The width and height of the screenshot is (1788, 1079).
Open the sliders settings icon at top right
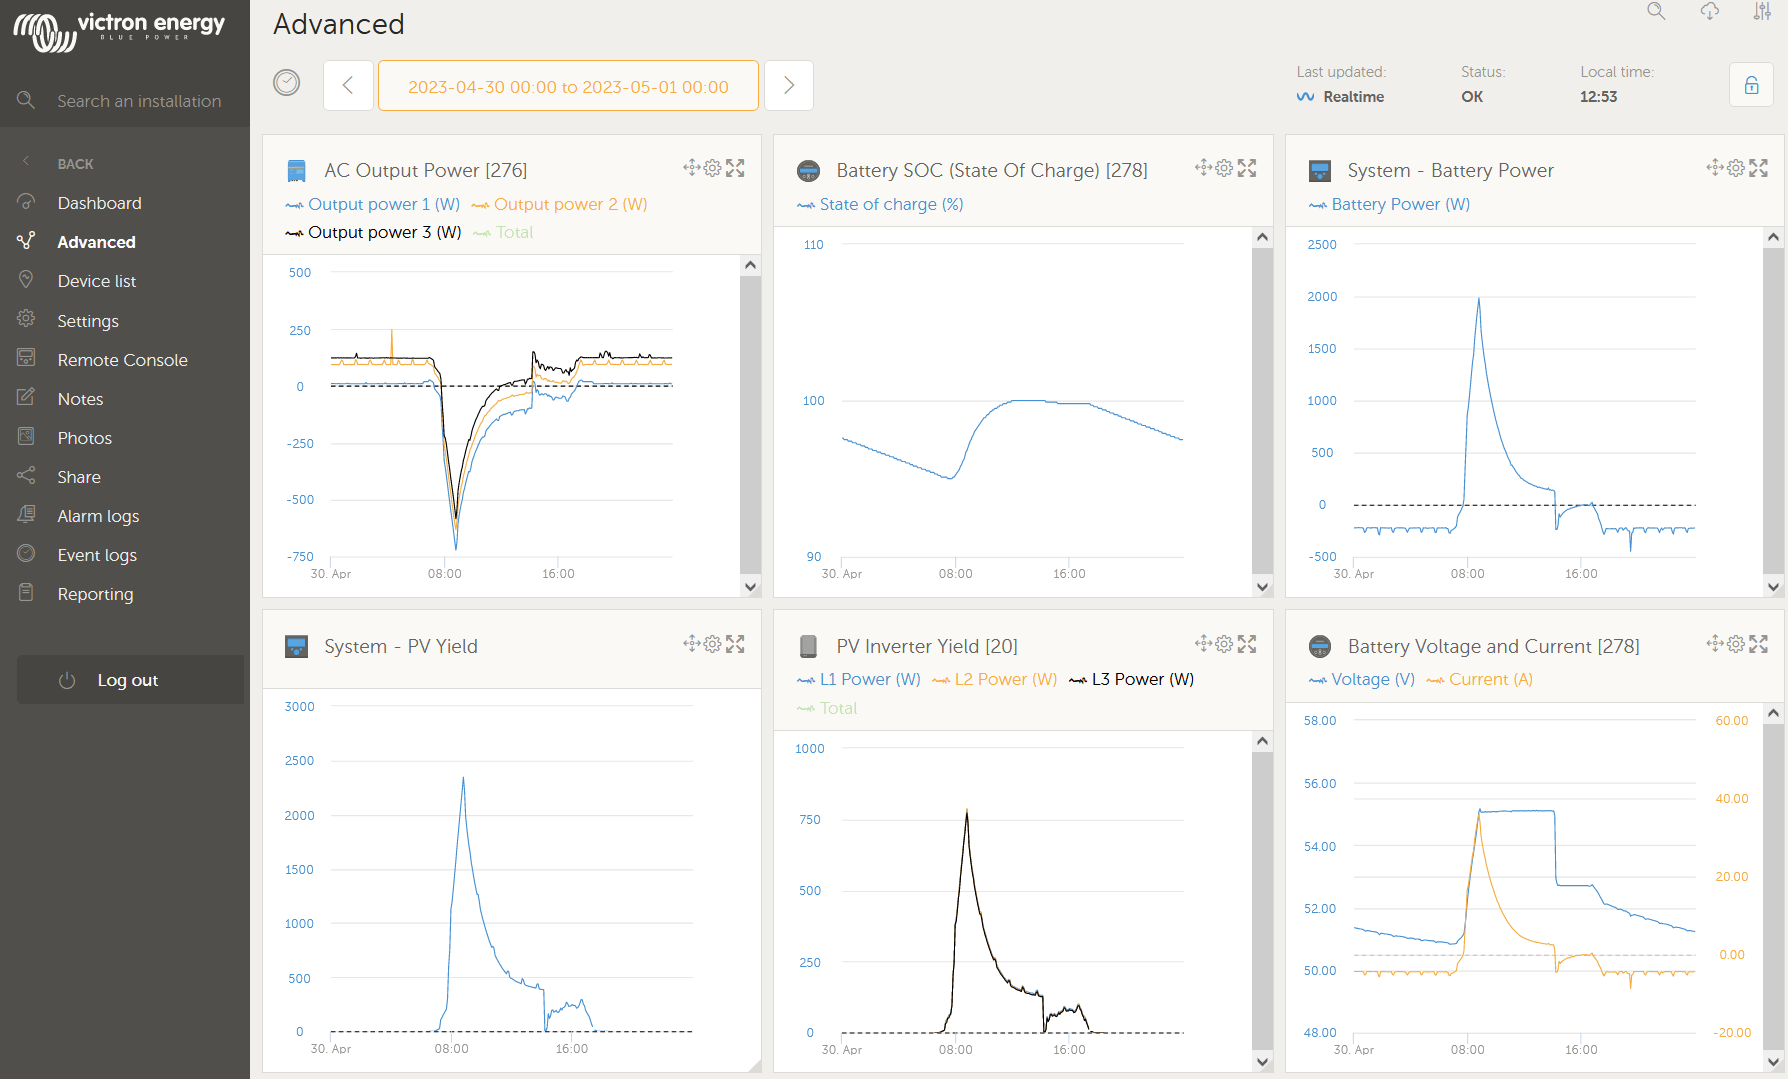[x=1762, y=12]
